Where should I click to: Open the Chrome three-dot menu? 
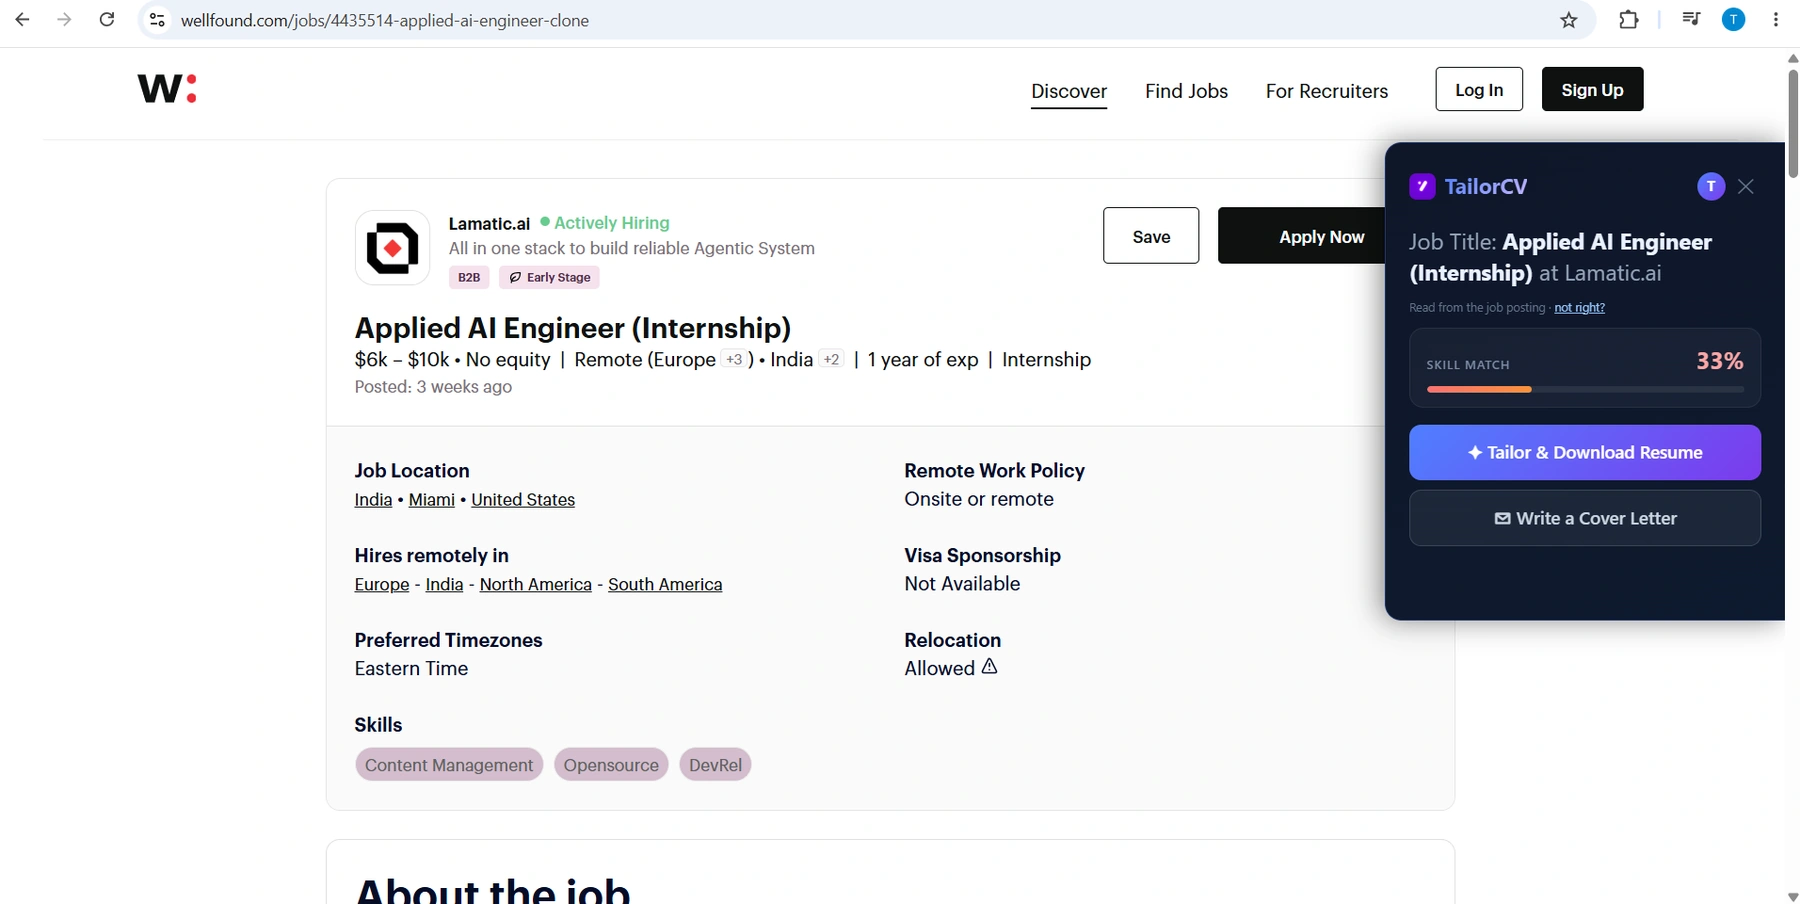1776,19
